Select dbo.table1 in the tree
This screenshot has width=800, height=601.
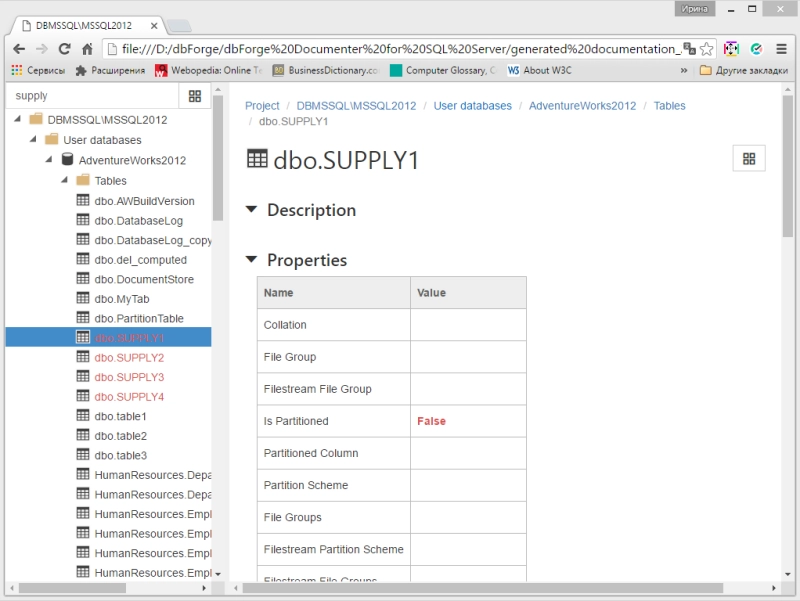(x=120, y=416)
